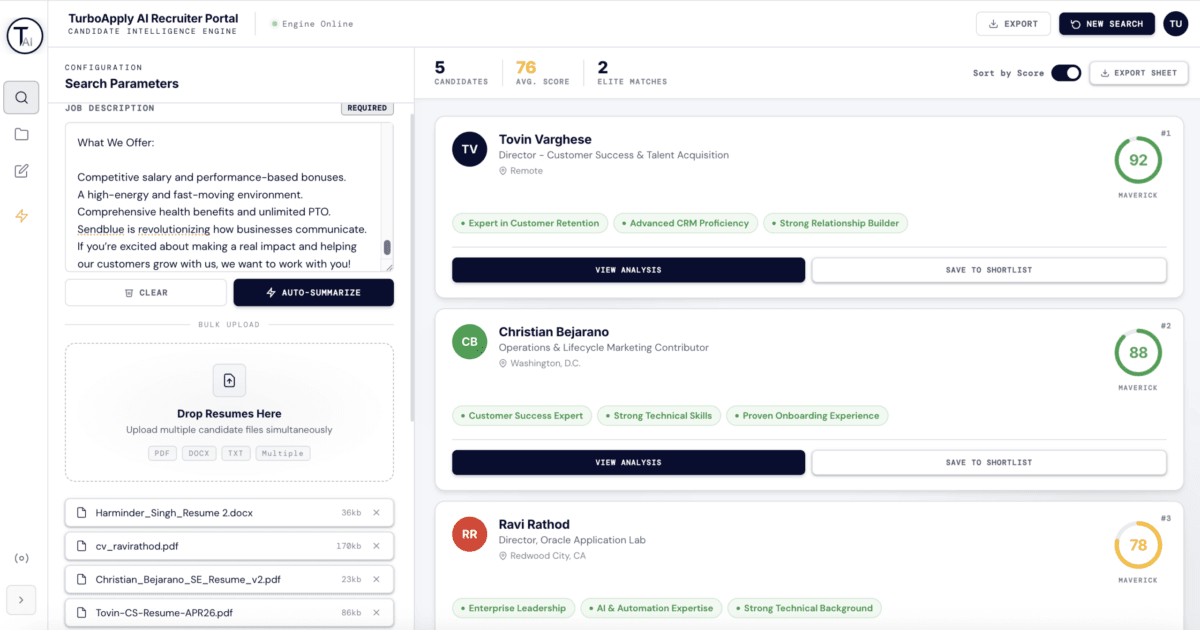
Task: Click the TXT format chip
Action: tap(236, 453)
